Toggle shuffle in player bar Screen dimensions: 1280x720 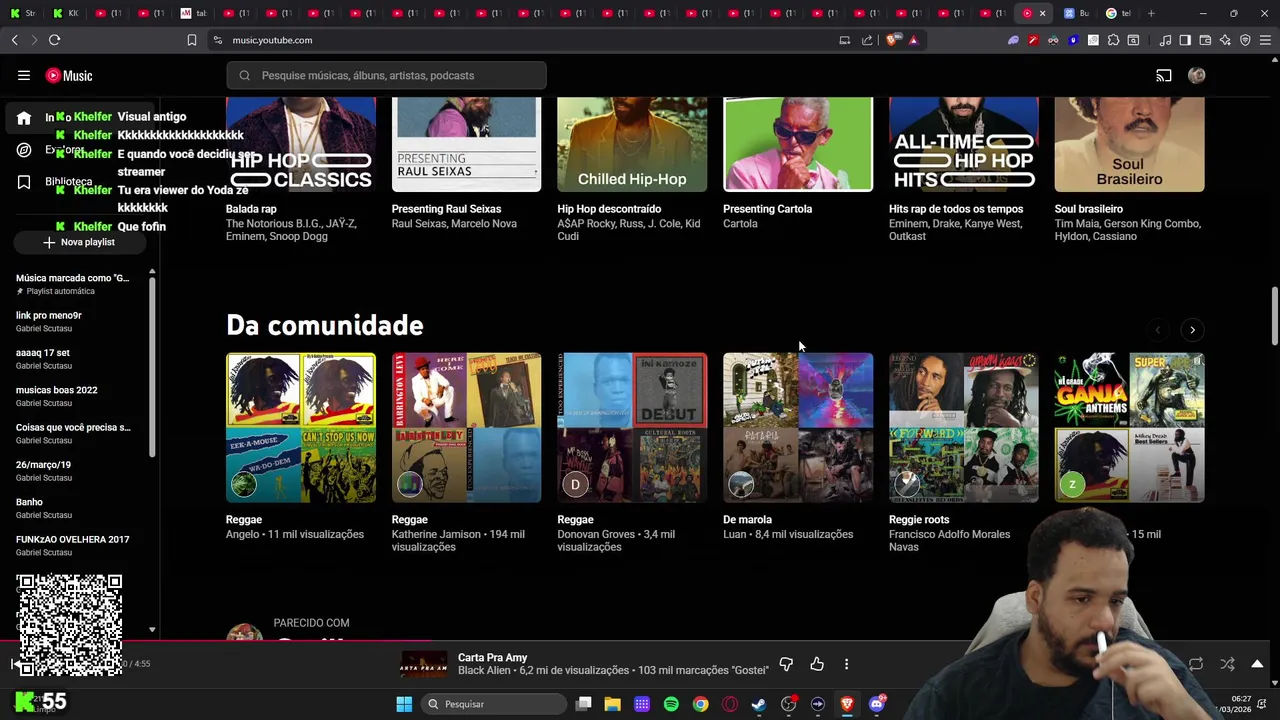click(x=1227, y=664)
